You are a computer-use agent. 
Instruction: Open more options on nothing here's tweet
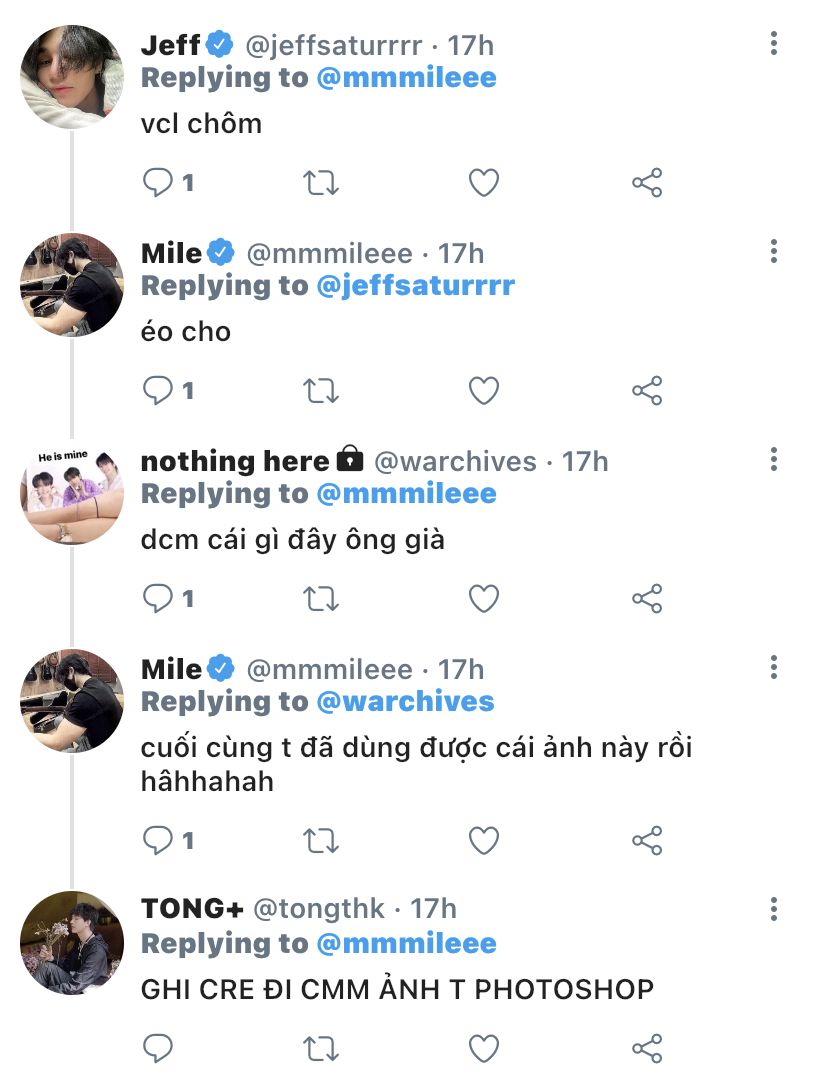click(774, 460)
